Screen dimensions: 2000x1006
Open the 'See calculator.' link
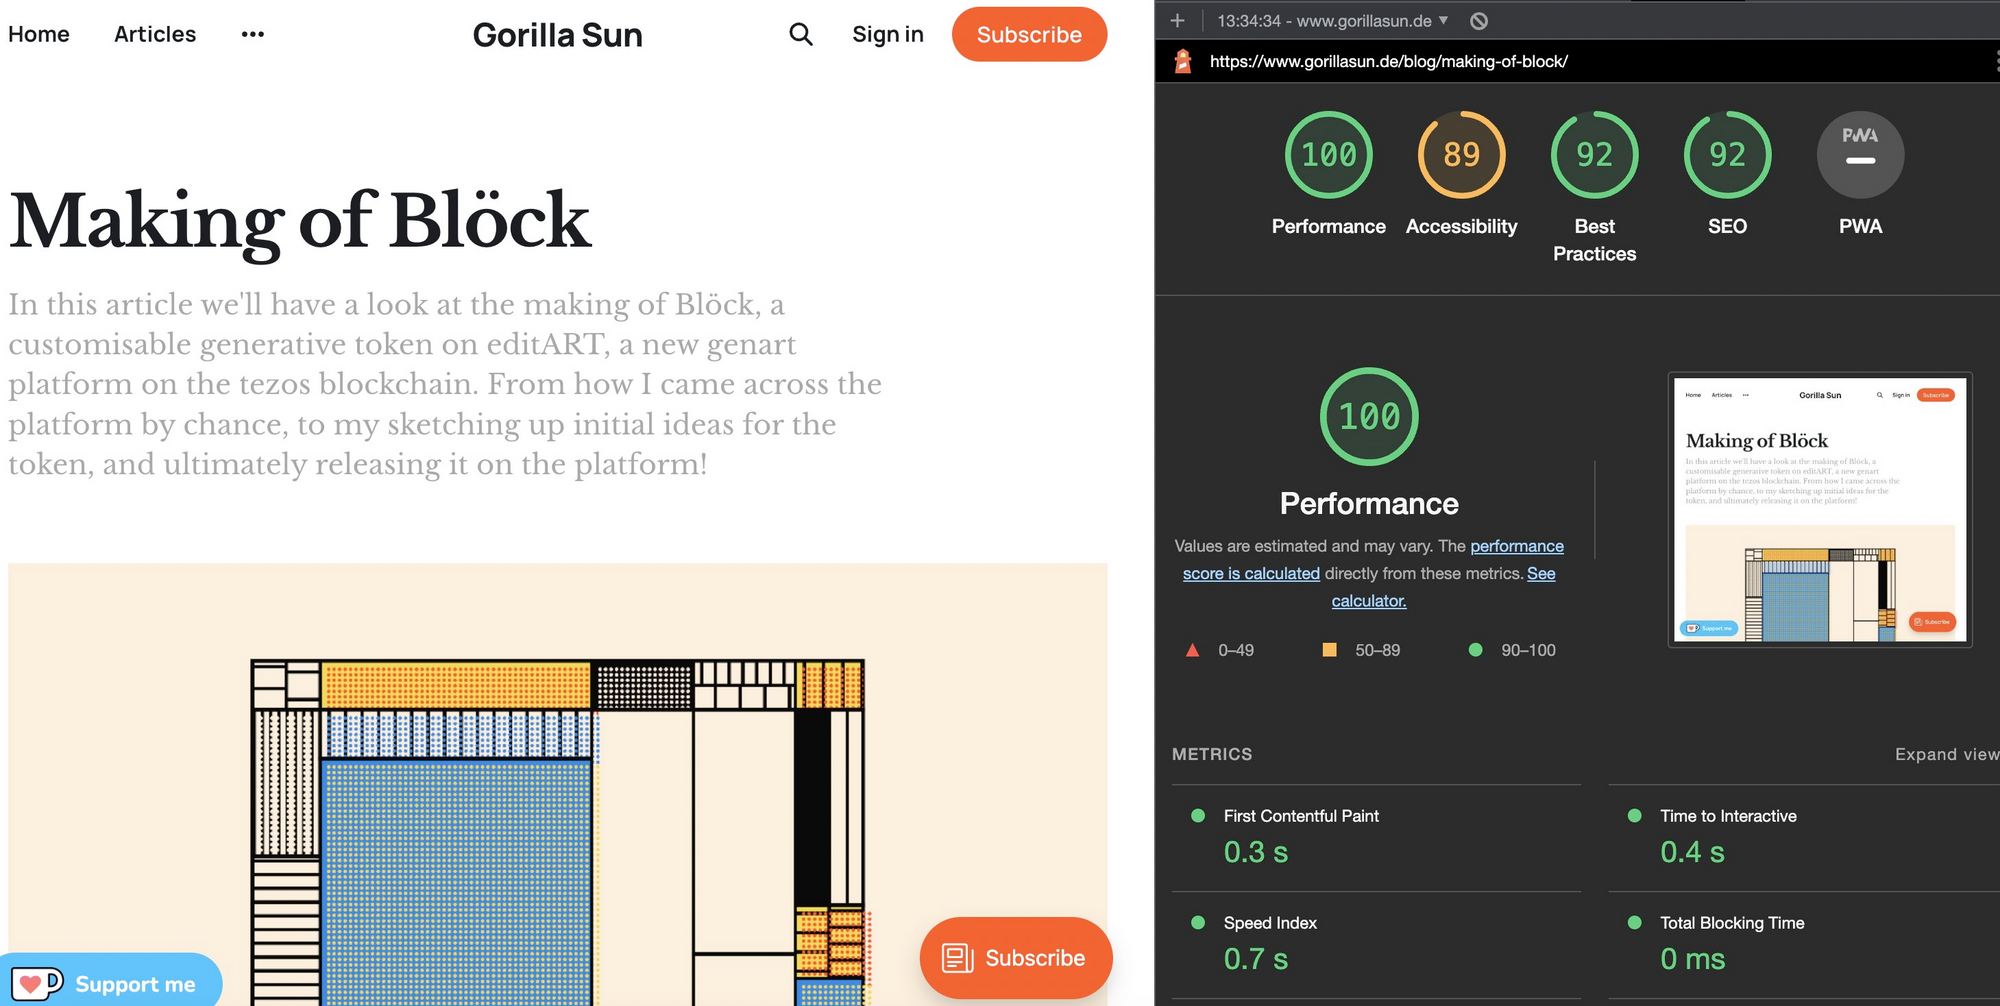[x=1443, y=587]
